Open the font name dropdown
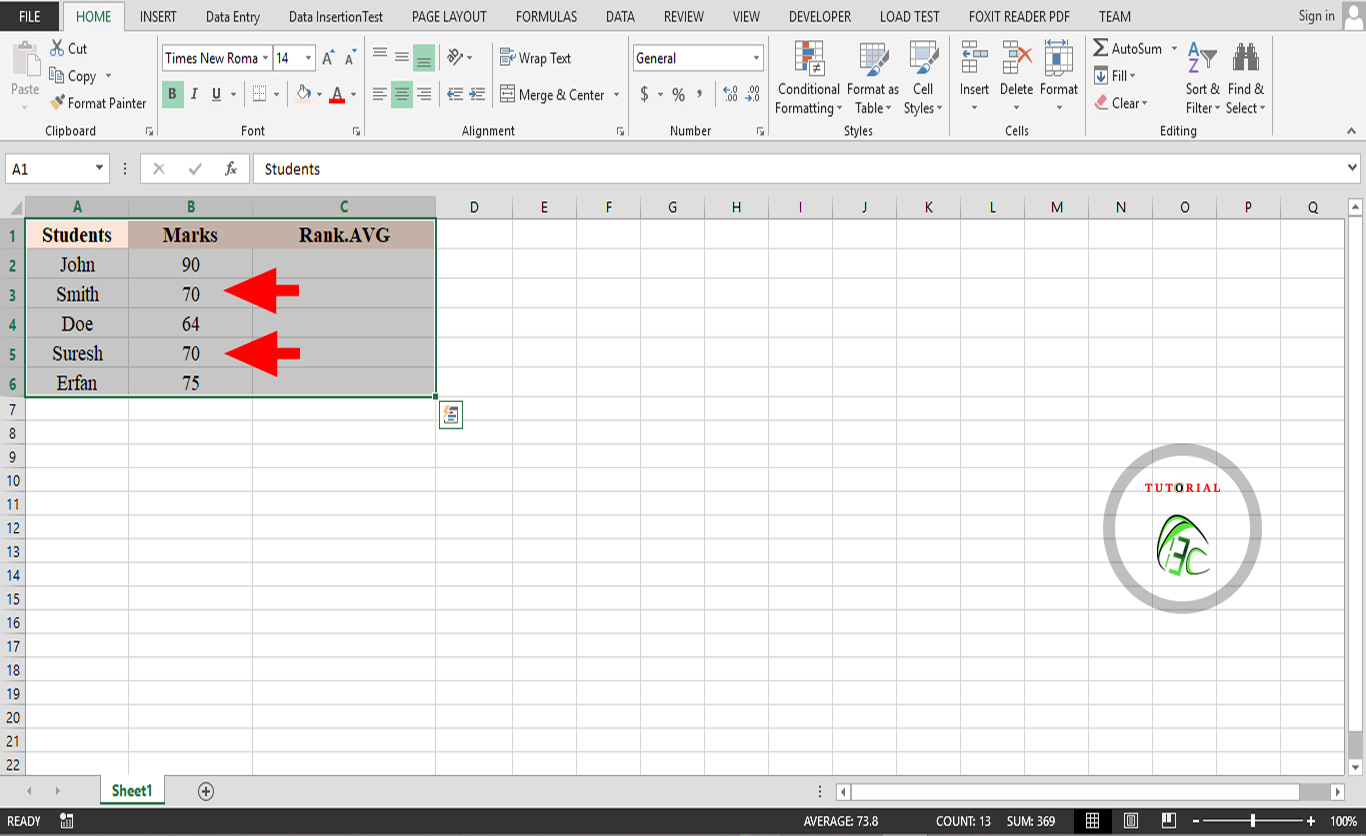The height and width of the screenshot is (836, 1366). (x=265, y=58)
